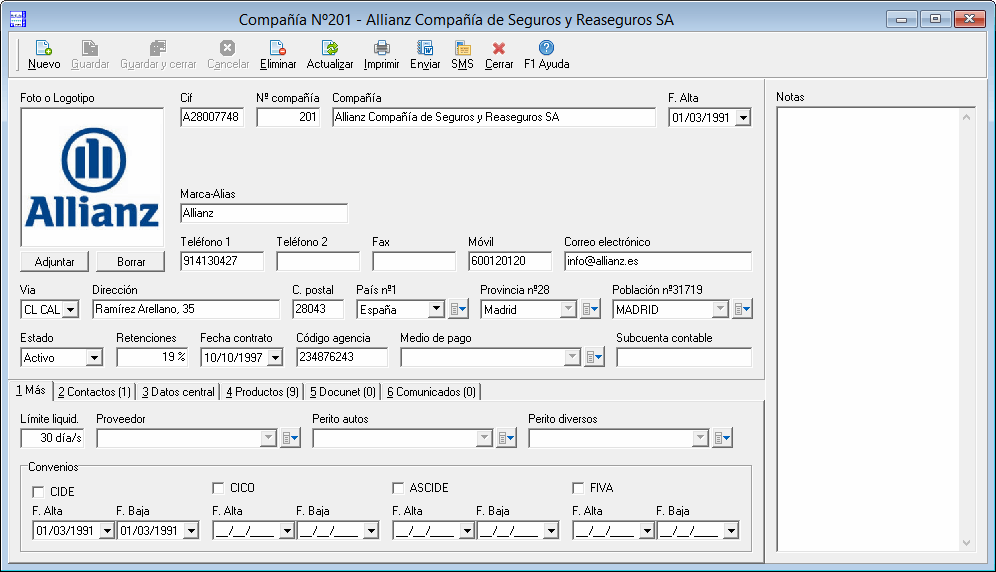996x572 pixels.
Task: Switch to the 4 Productos tab
Action: pyautogui.click(x=262, y=392)
